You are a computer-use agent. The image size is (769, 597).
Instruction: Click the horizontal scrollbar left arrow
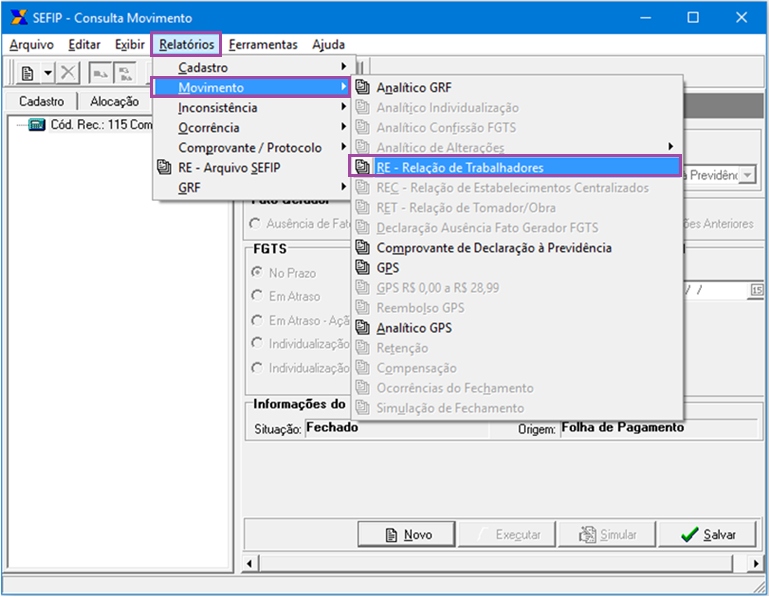point(250,564)
